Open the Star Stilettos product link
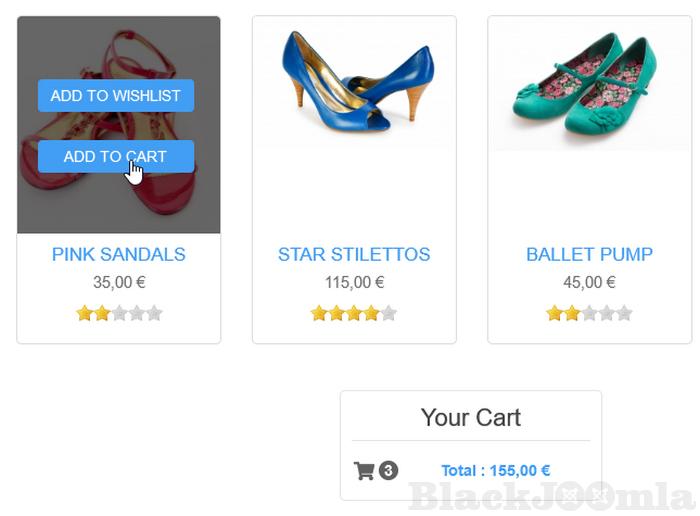Image resolution: width=700 pixels, height=516 pixels. [354, 254]
